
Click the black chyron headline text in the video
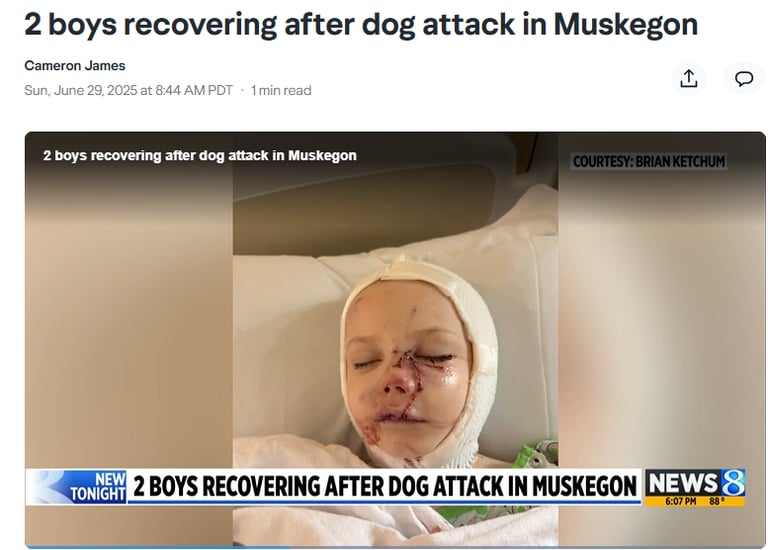click(384, 486)
